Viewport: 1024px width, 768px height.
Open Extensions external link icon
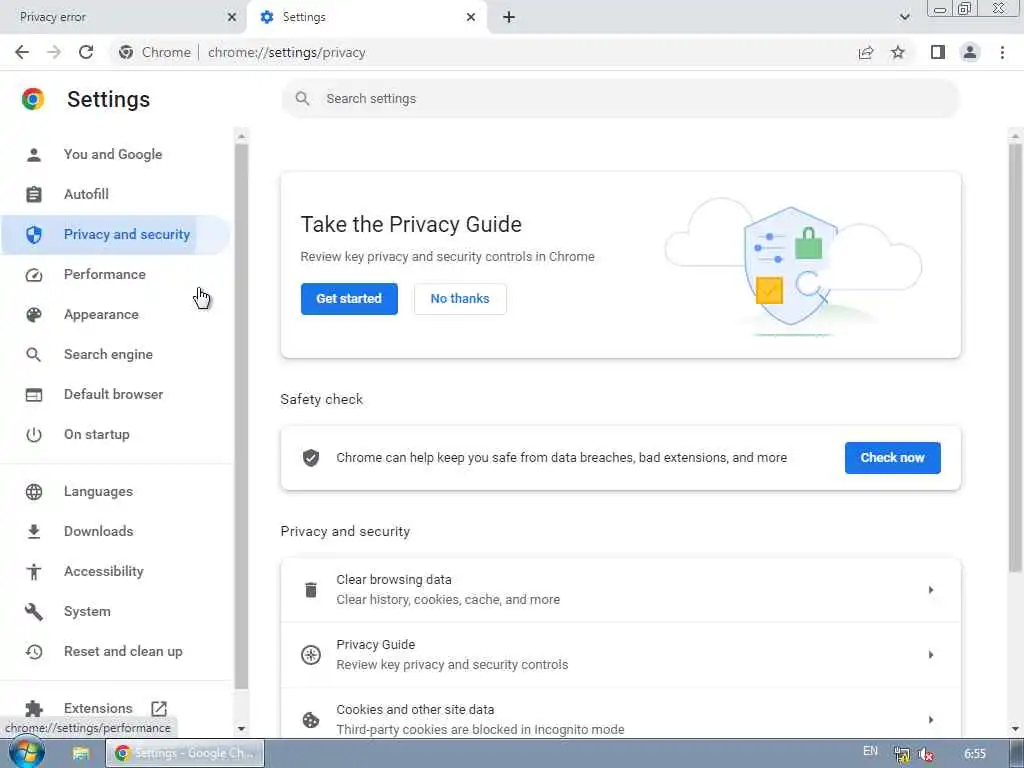pyautogui.click(x=159, y=709)
